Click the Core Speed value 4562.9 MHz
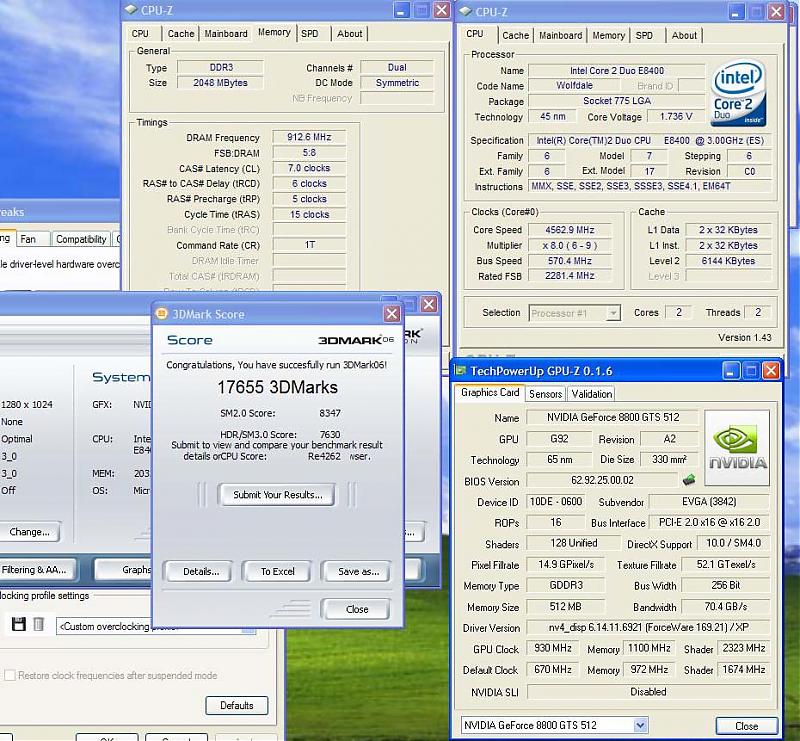This screenshot has height=741, width=800. click(569, 230)
